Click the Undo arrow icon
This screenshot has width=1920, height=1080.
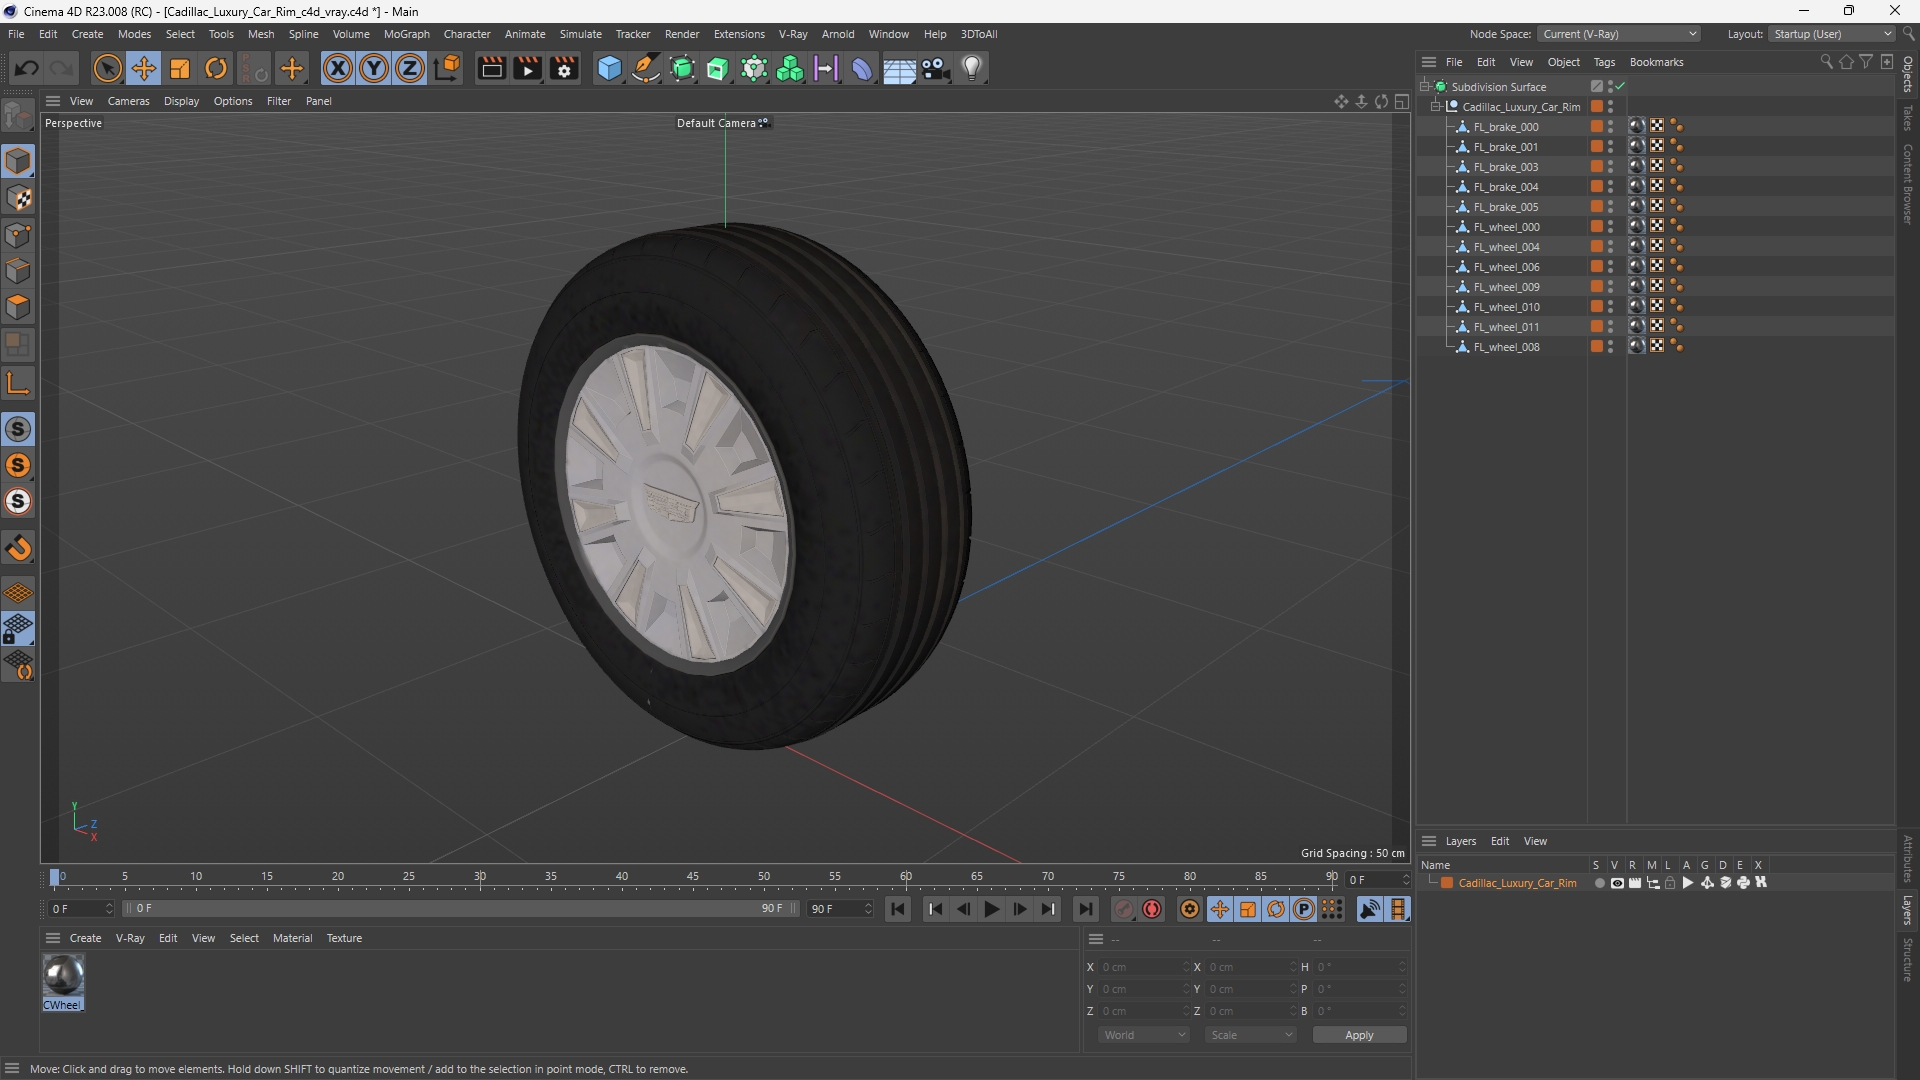pyautogui.click(x=27, y=68)
